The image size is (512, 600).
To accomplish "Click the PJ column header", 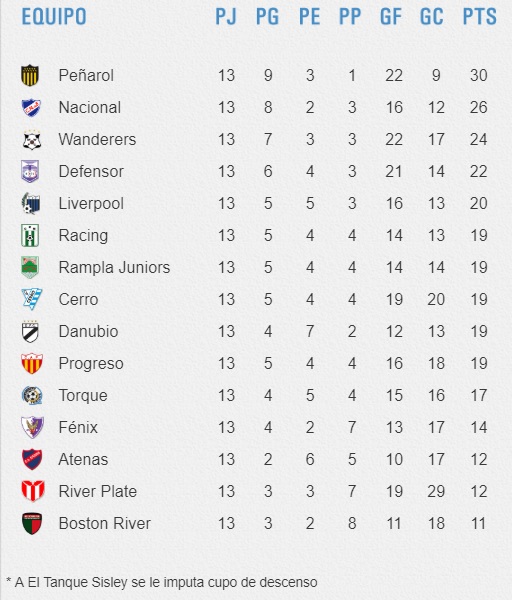I will pos(226,16).
